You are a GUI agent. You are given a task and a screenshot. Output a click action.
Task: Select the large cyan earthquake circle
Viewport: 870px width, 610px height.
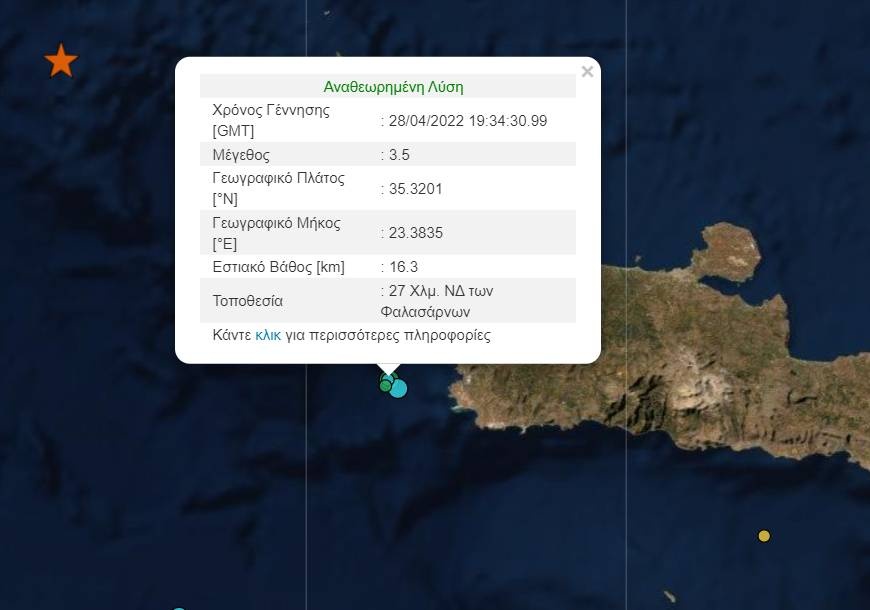coord(399,388)
